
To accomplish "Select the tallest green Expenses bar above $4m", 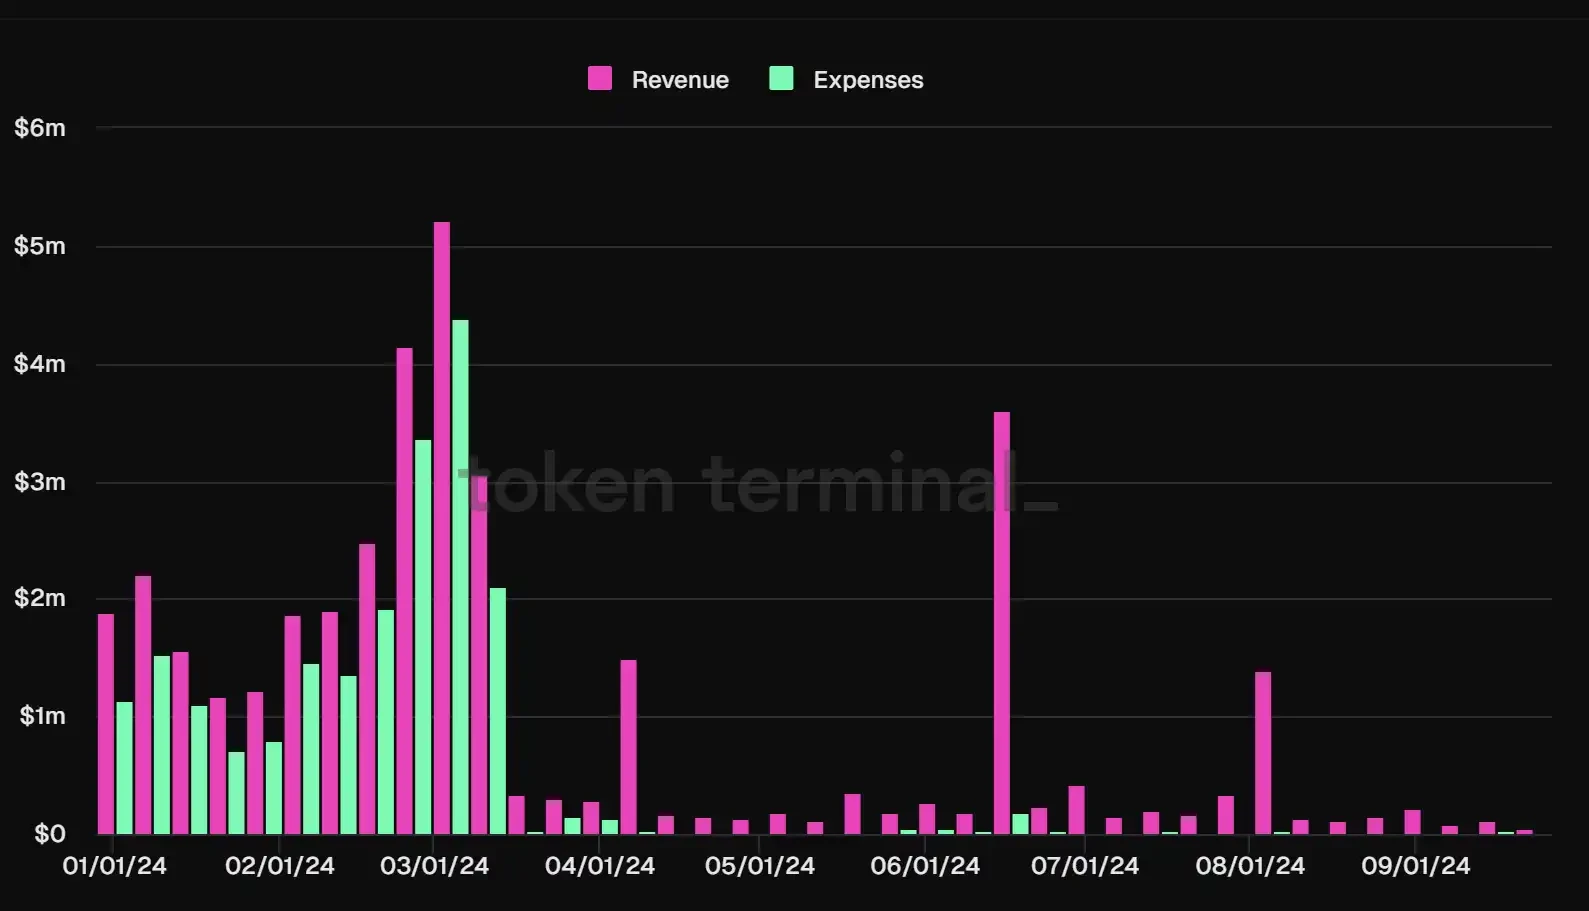I will (460, 576).
